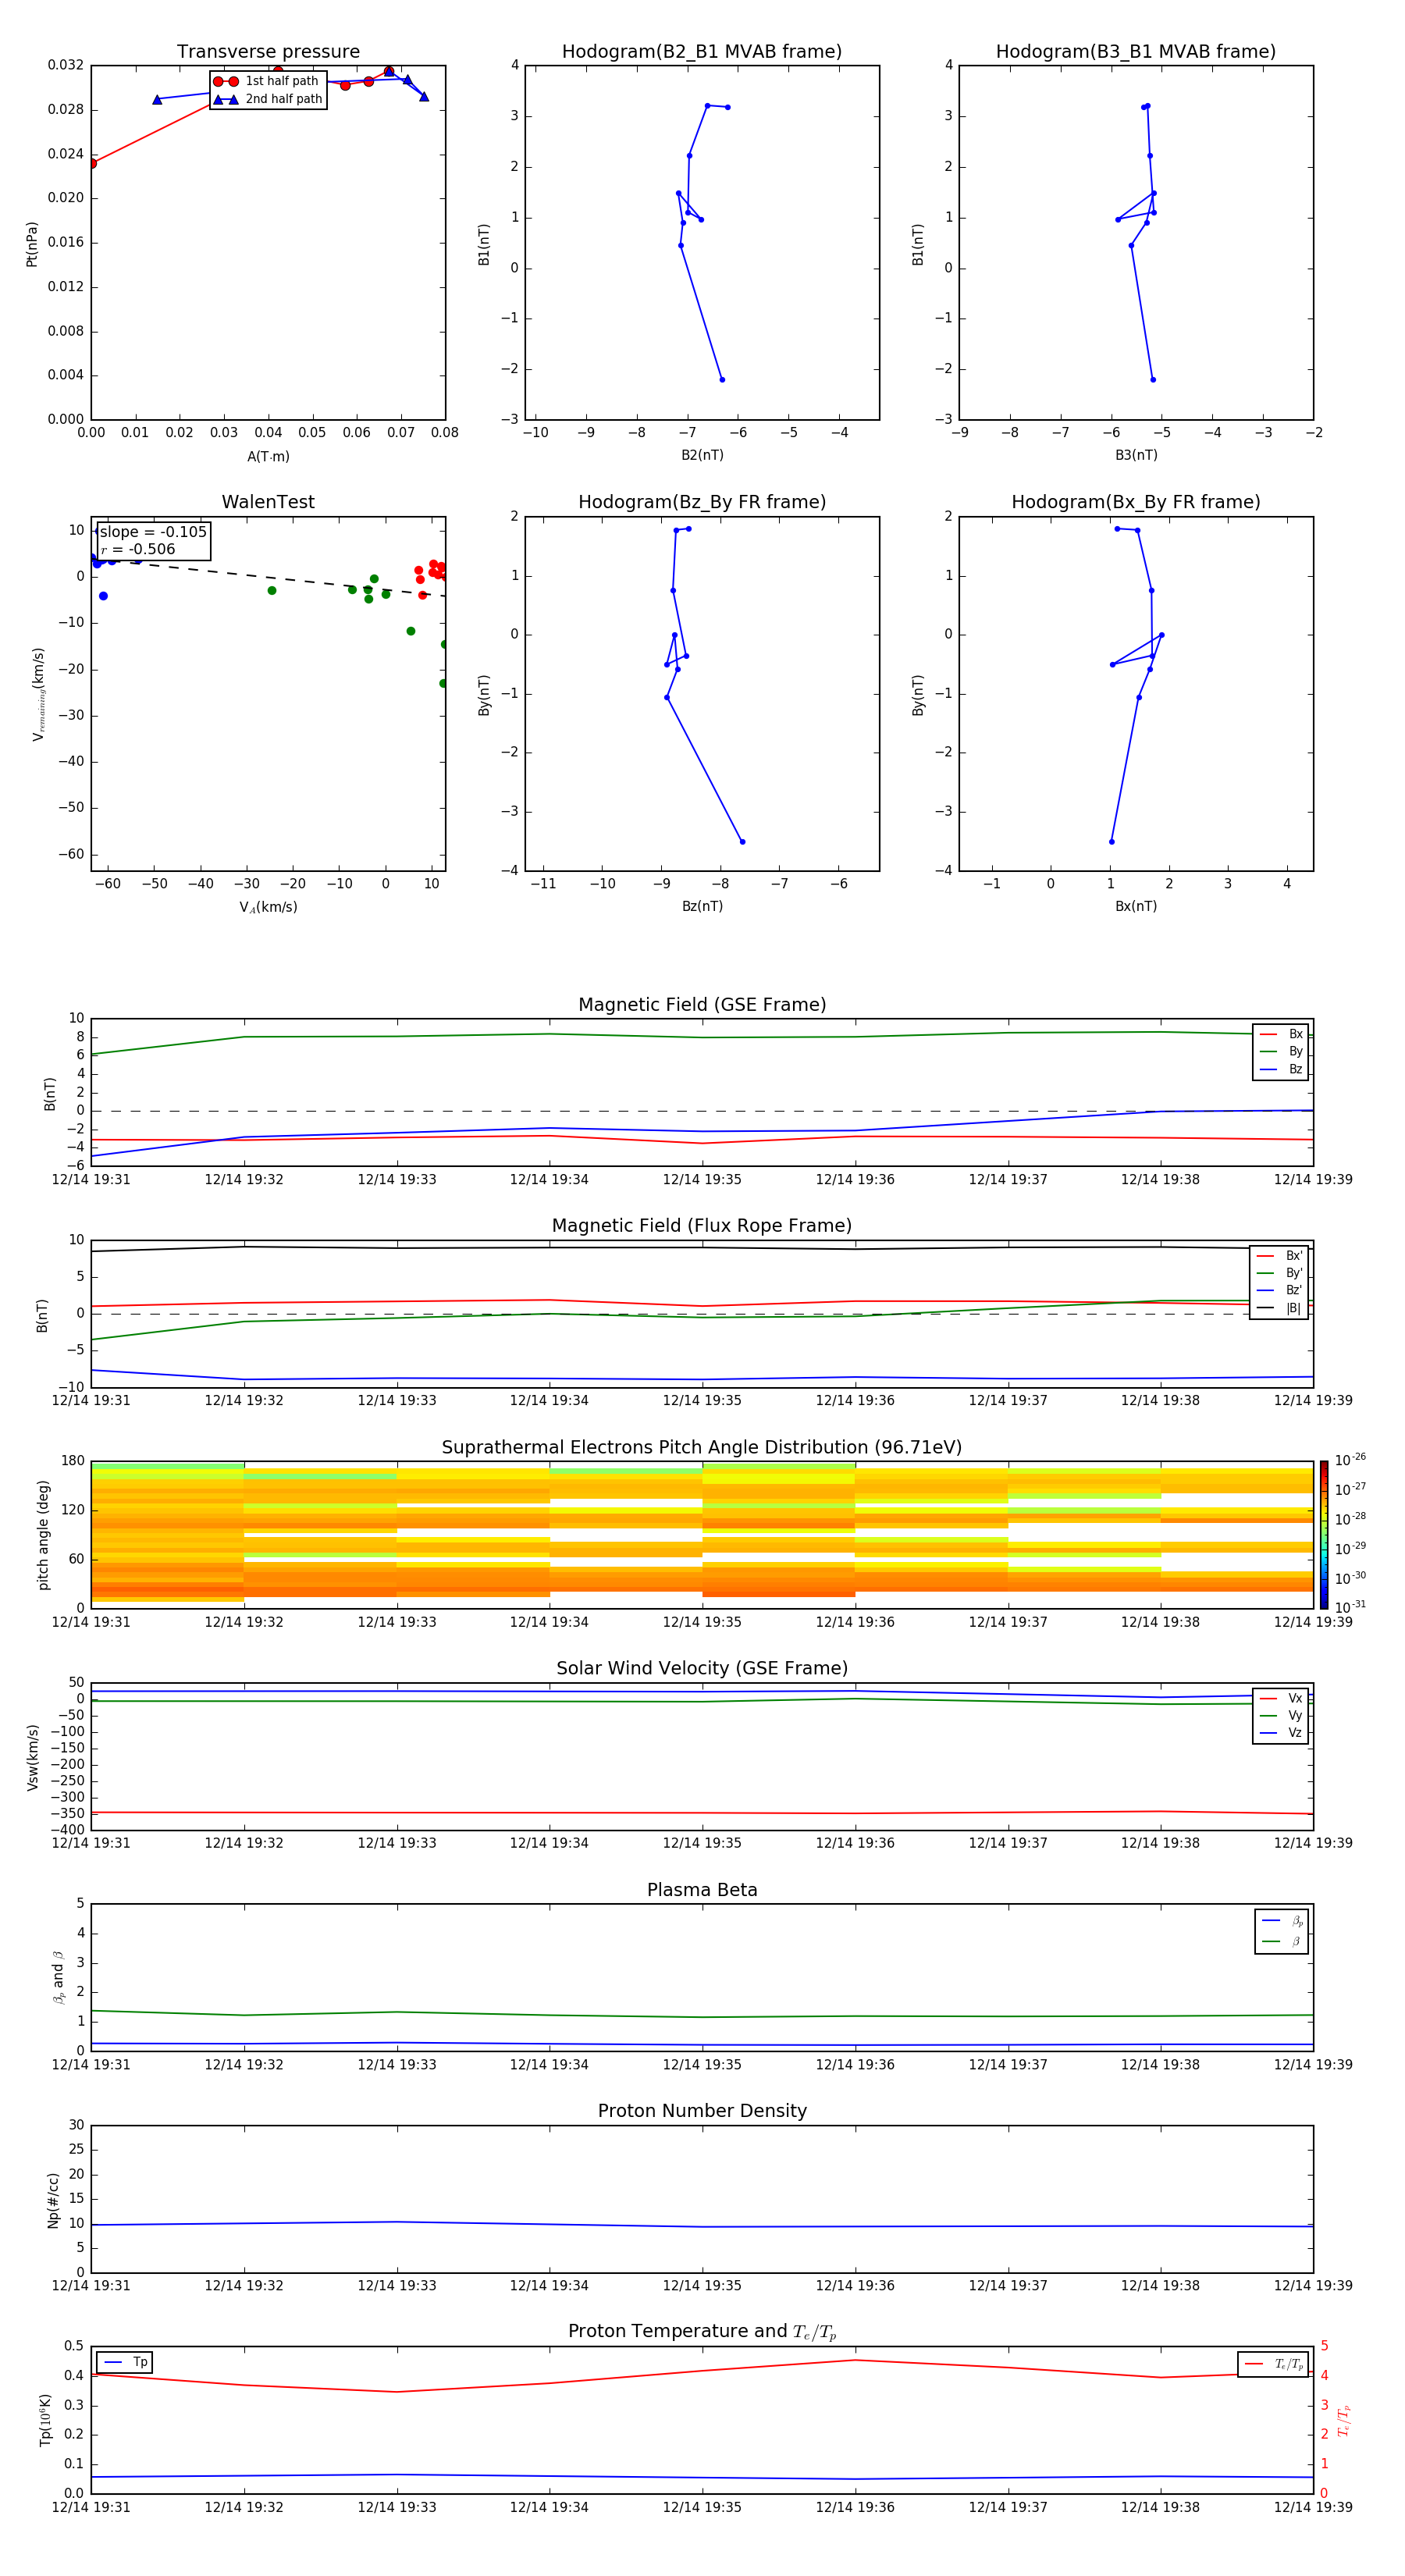Click "By'" in the Flux Rope legend

pyautogui.click(x=1294, y=1273)
